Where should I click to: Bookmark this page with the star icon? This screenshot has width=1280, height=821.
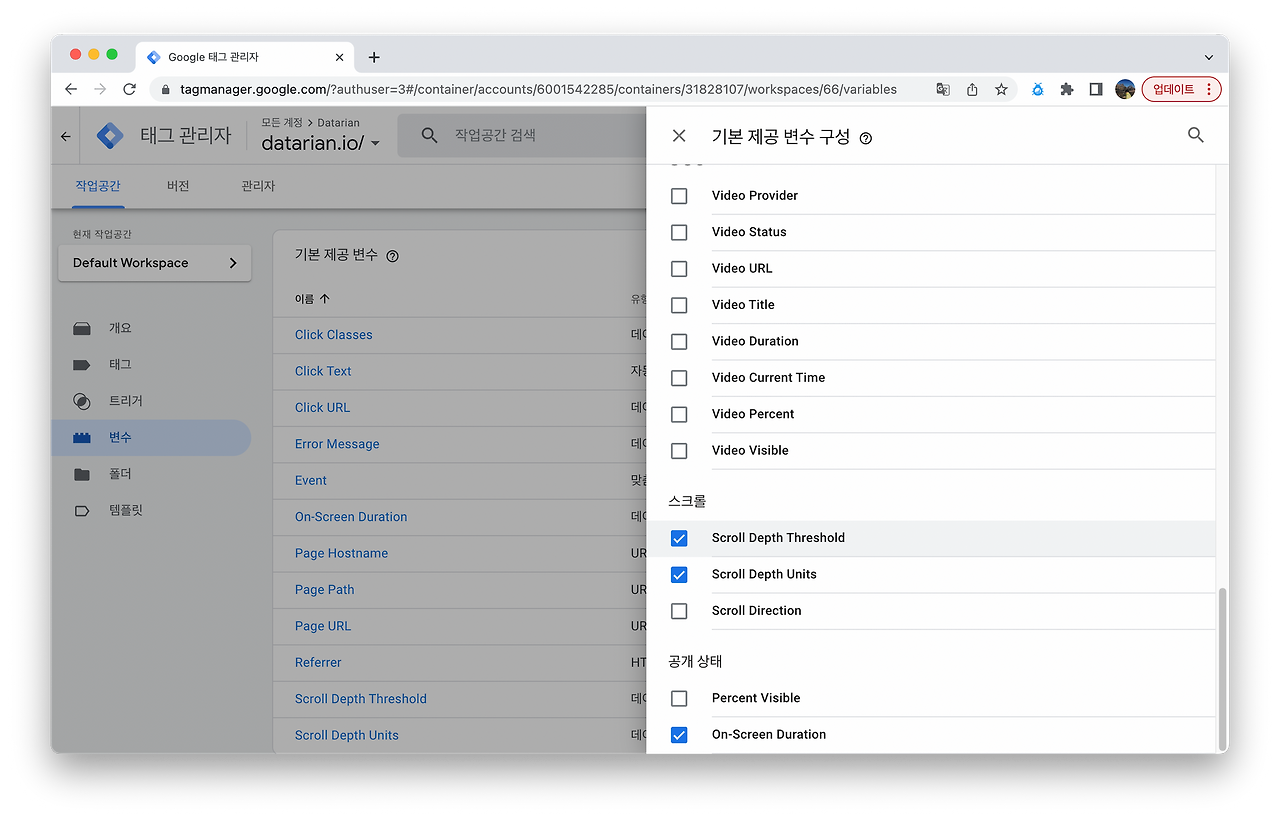click(x=1001, y=89)
